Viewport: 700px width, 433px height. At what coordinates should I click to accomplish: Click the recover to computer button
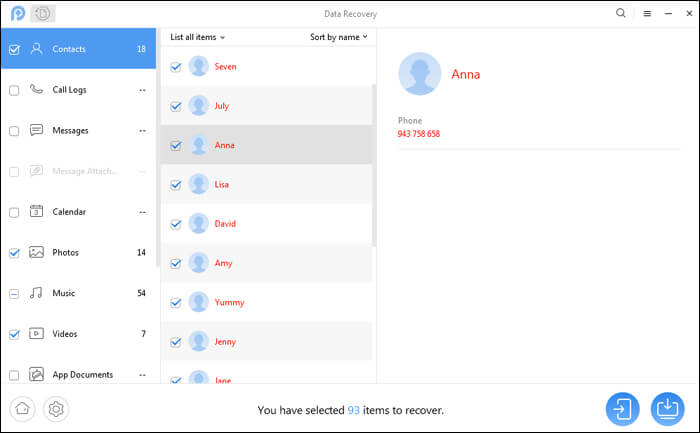pos(666,409)
